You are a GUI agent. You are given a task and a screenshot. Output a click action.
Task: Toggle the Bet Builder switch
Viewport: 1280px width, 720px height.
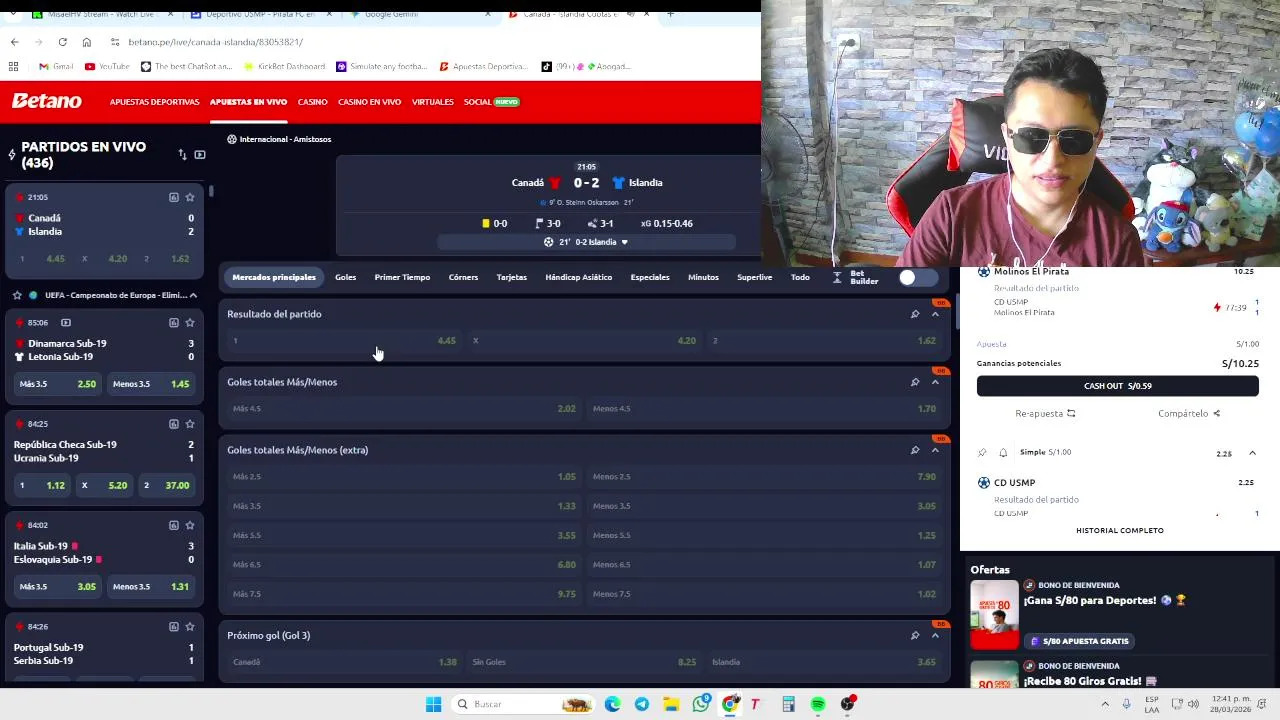[918, 278]
